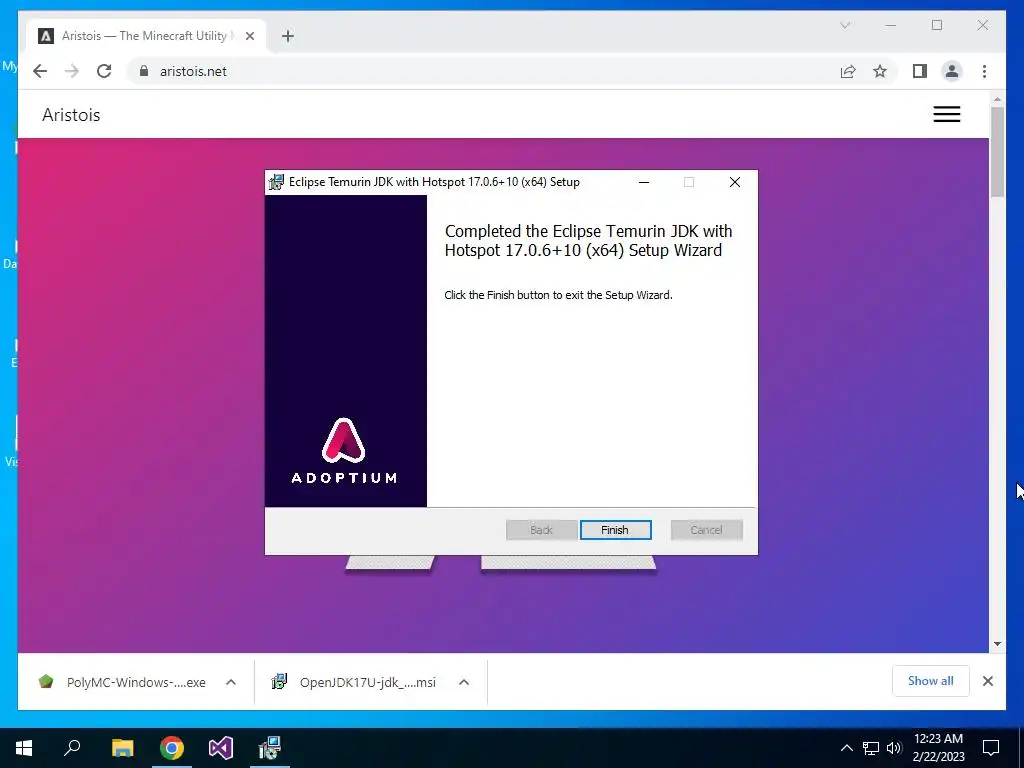Click the page vertical scrollbar thumb

(x=997, y=152)
